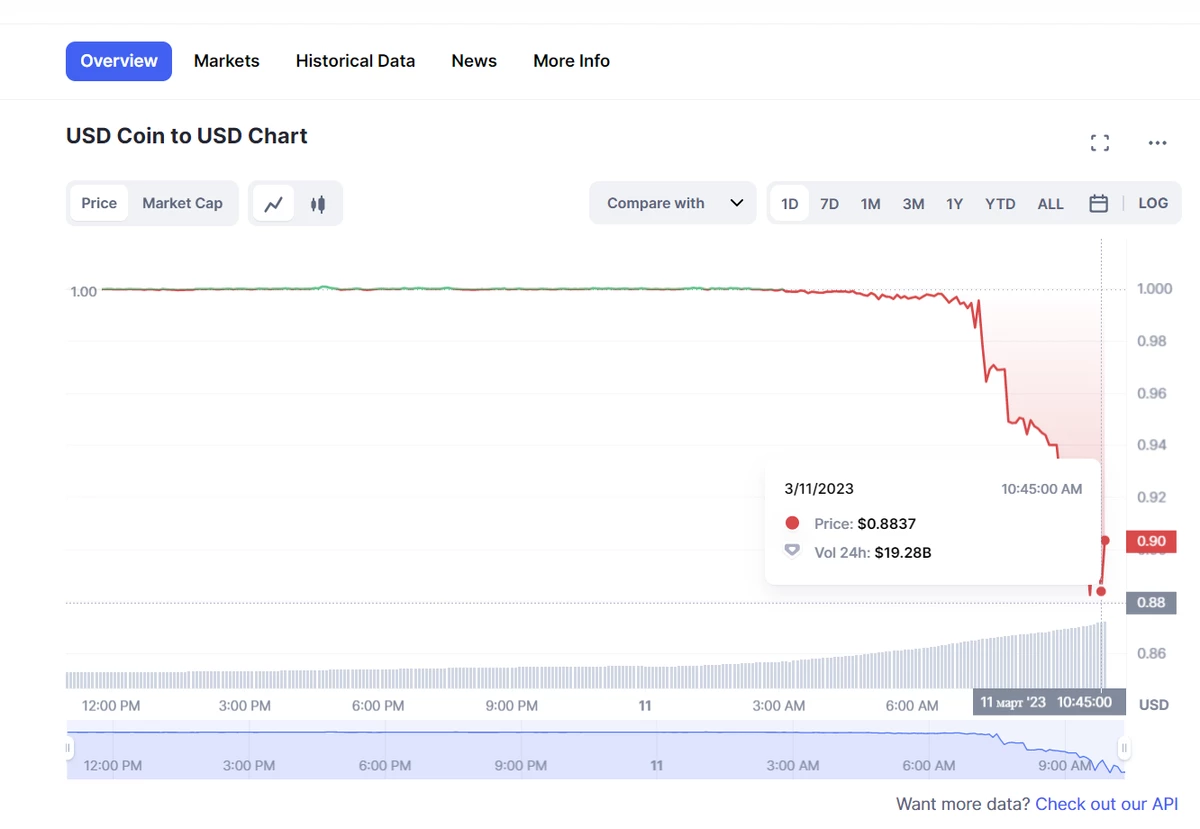Click the USD currency axis label
Screen dimensions: 1200x829
pos(1154,704)
